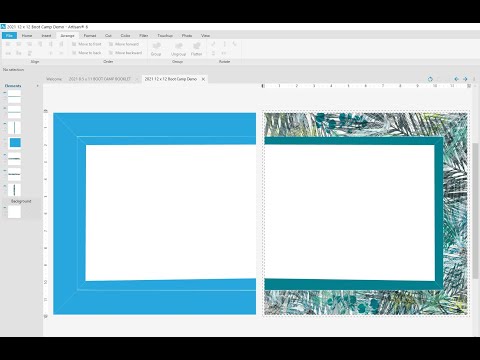Switch to the Color ribbon tab
The image size is (480, 360).
(125, 35)
